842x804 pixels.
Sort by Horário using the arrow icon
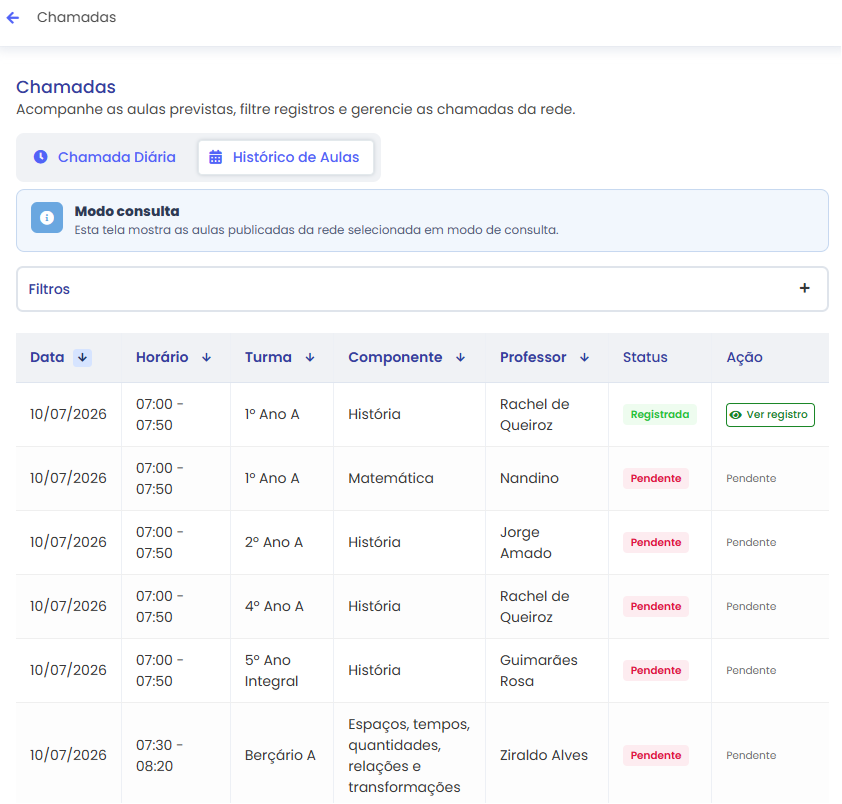pos(207,358)
